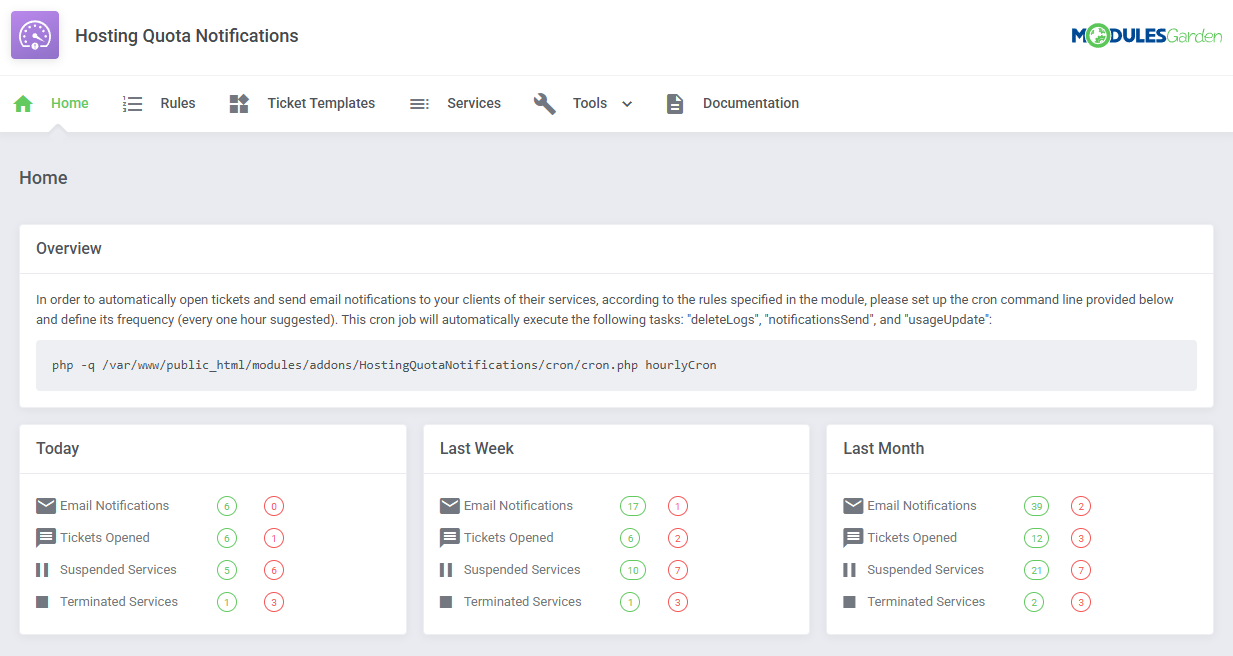Click the Hosting Quota Notifications gauge icon
Image resolution: width=1233 pixels, height=656 pixels.
(x=35, y=36)
